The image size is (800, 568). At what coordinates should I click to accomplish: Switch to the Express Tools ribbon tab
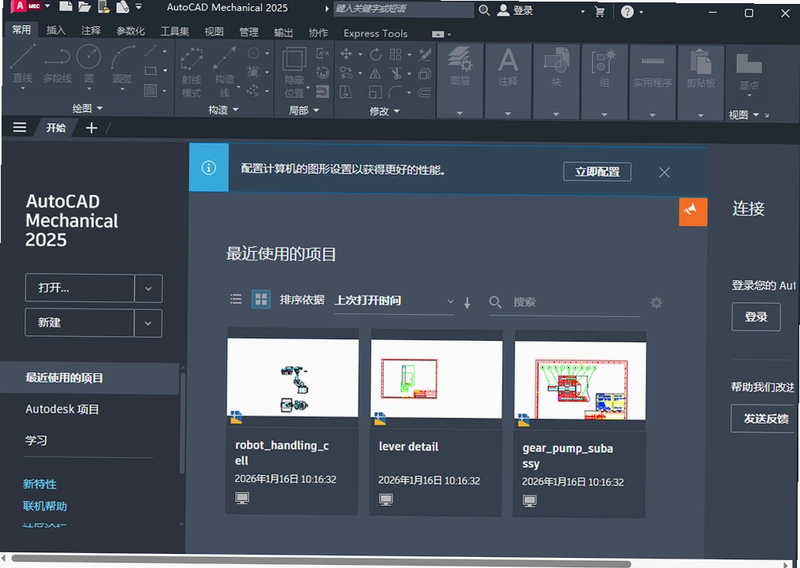(x=376, y=33)
